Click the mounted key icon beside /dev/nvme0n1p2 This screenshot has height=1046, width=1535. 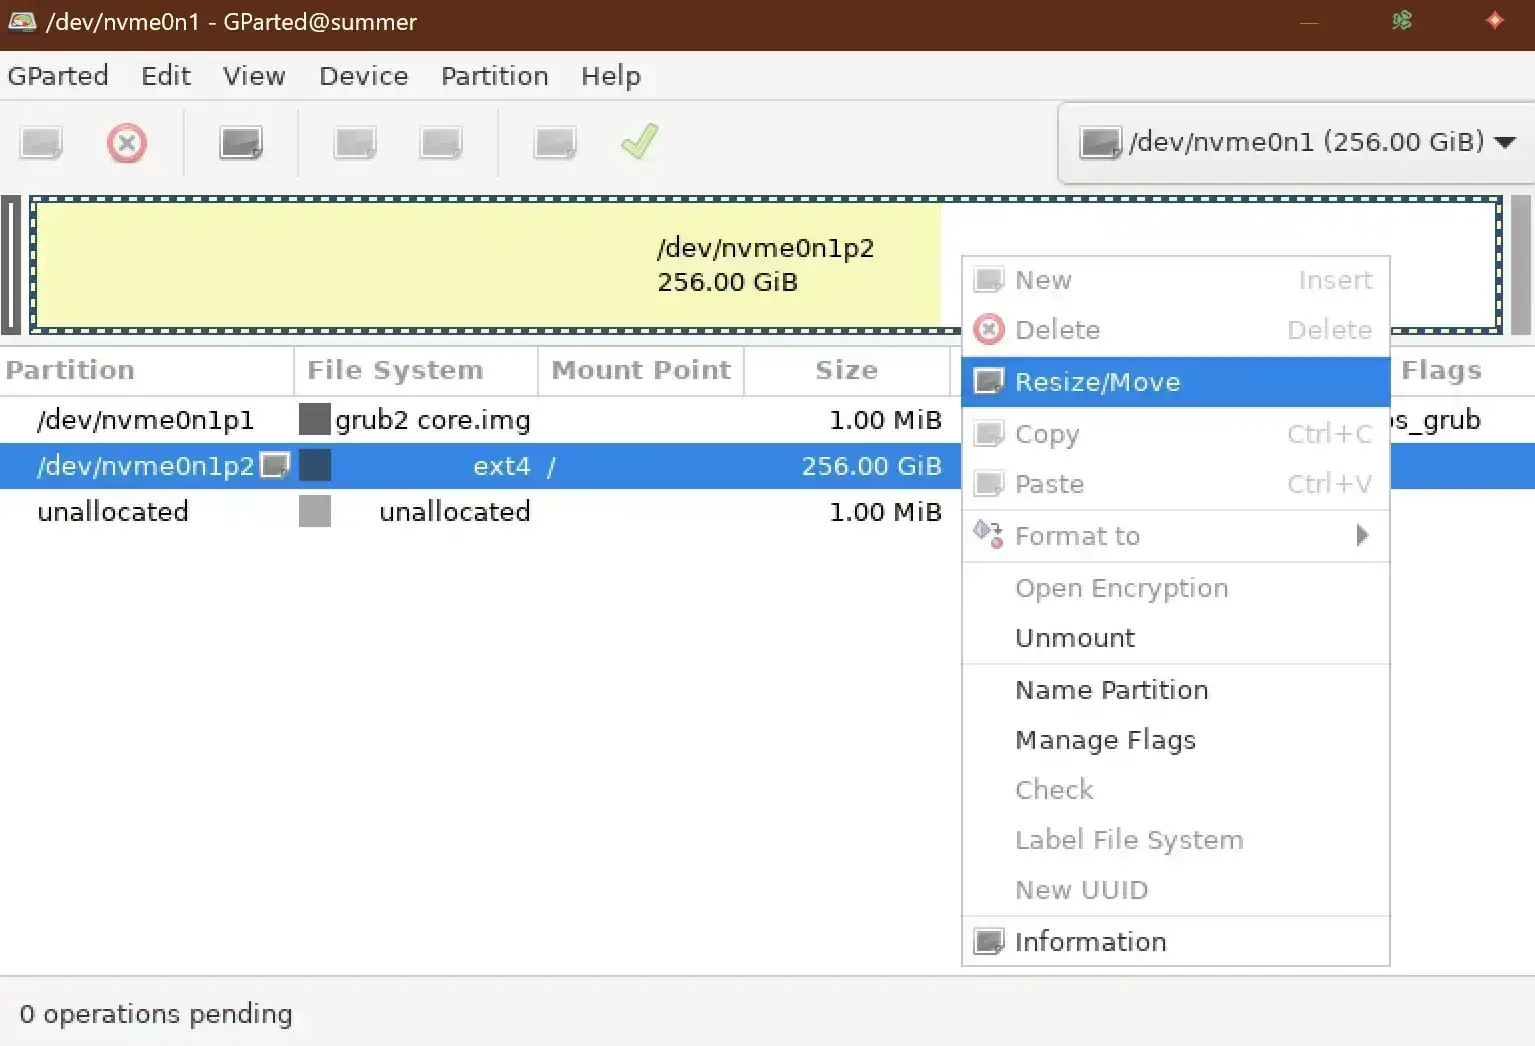pyautogui.click(x=275, y=465)
